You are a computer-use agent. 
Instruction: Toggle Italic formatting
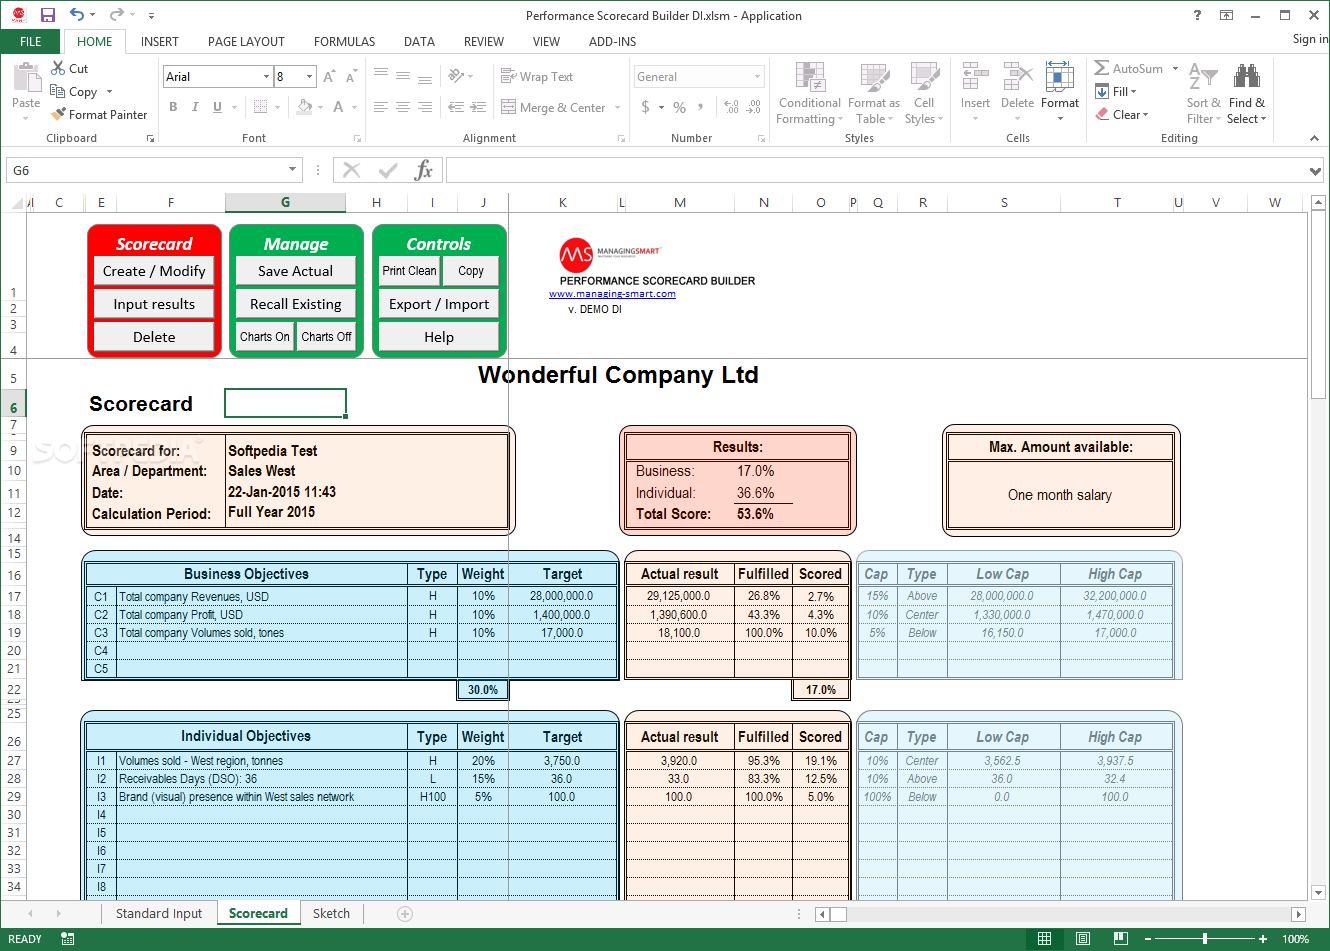(195, 107)
